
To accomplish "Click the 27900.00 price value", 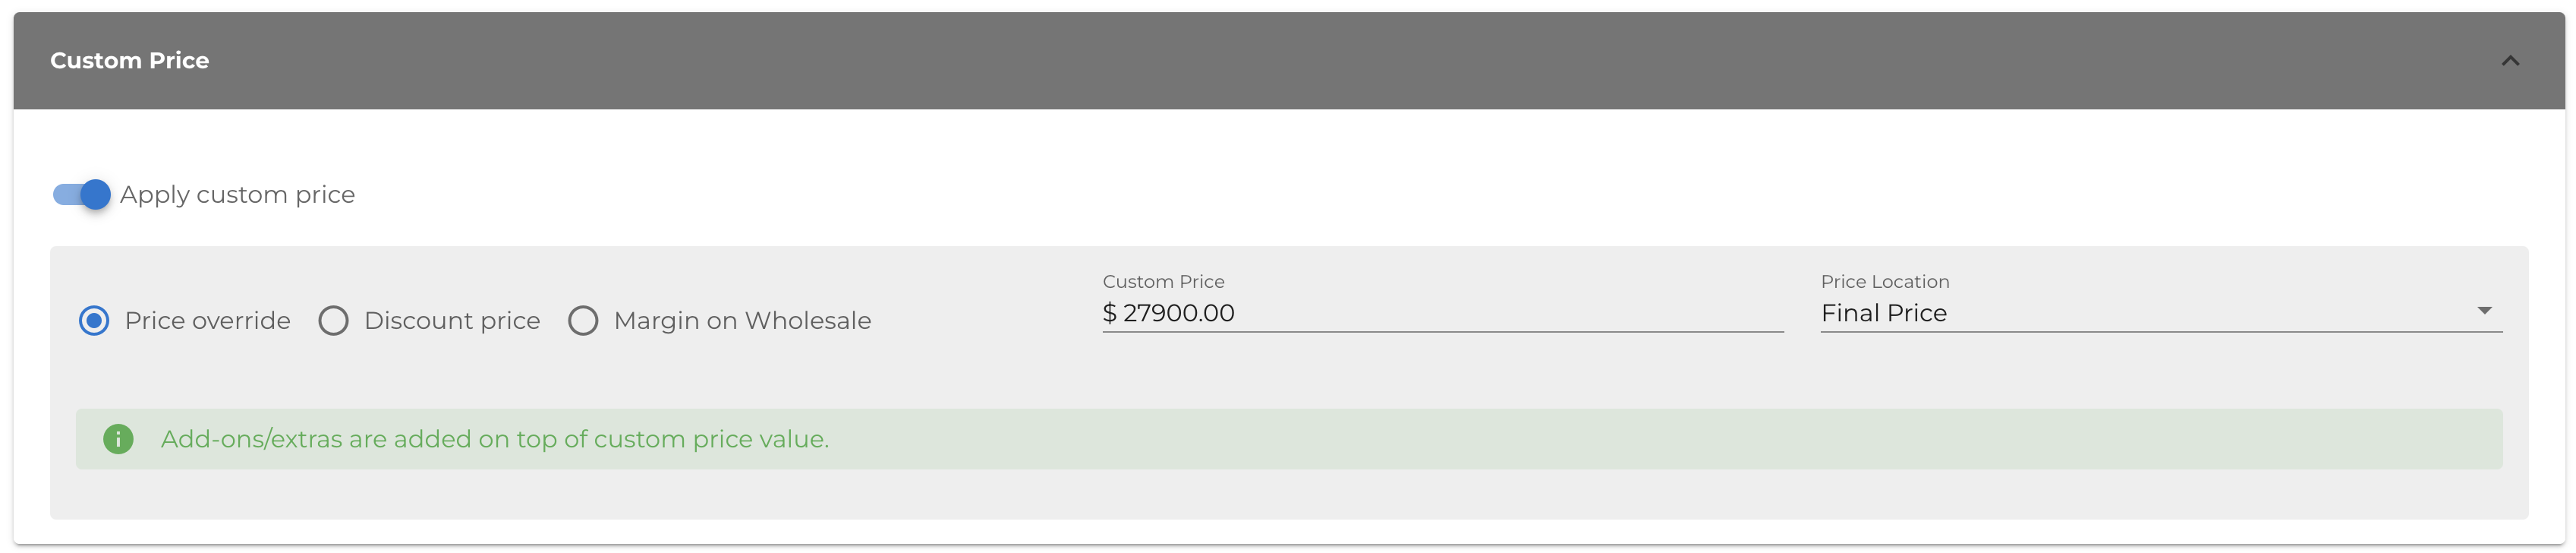I will (1179, 313).
